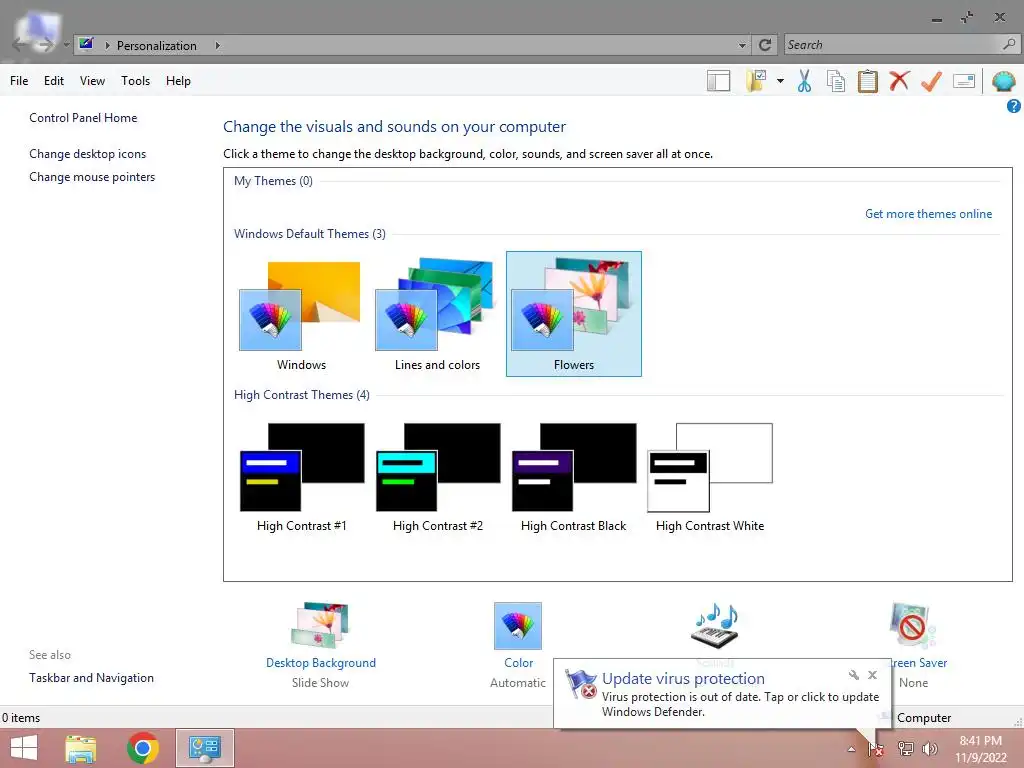The height and width of the screenshot is (768, 1024).
Task: Click the Control Panel icon in address bar
Action: [86, 44]
